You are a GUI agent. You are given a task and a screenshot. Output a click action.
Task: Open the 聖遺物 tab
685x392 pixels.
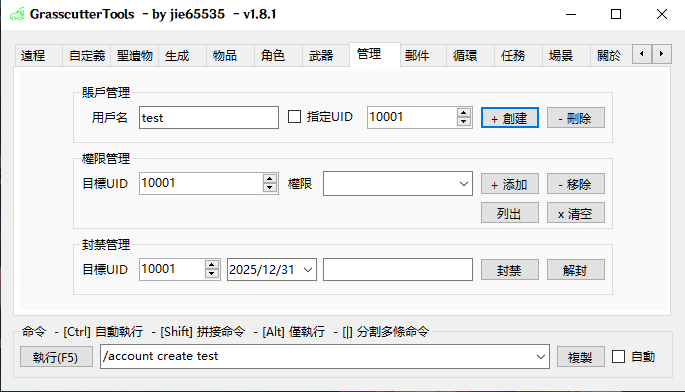135,56
